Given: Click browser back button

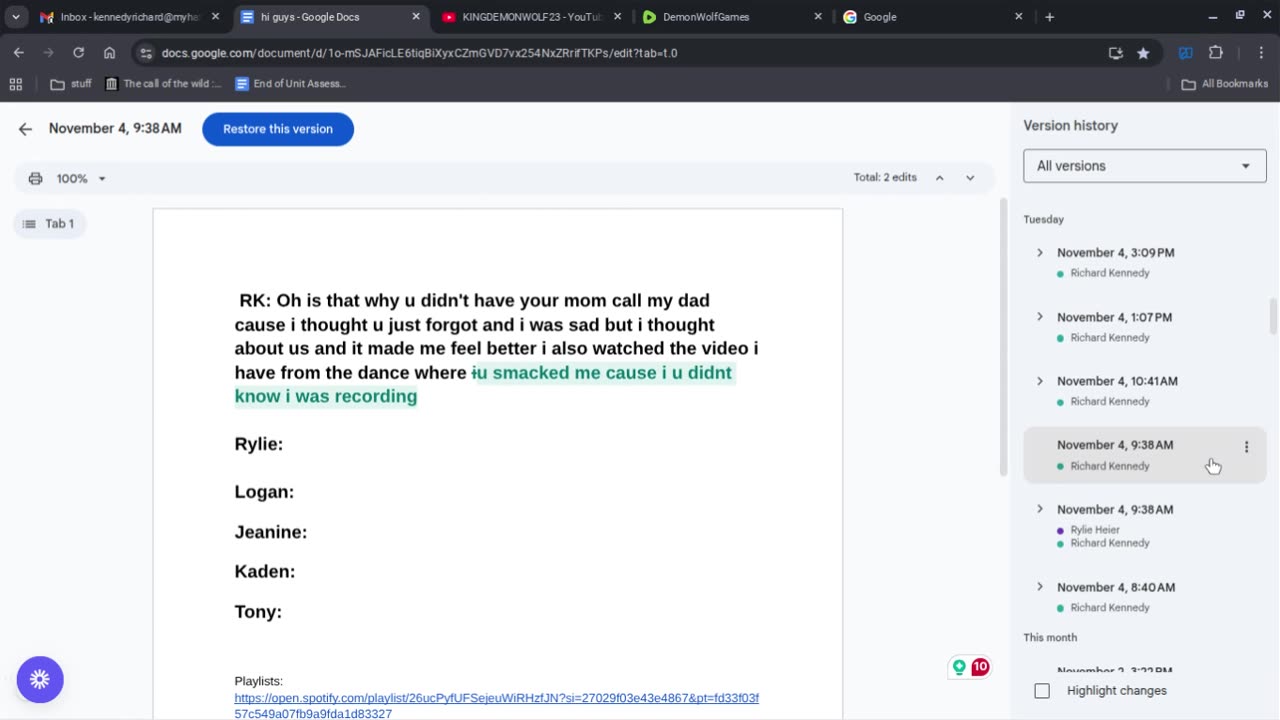Looking at the screenshot, I should pyautogui.click(x=19, y=53).
